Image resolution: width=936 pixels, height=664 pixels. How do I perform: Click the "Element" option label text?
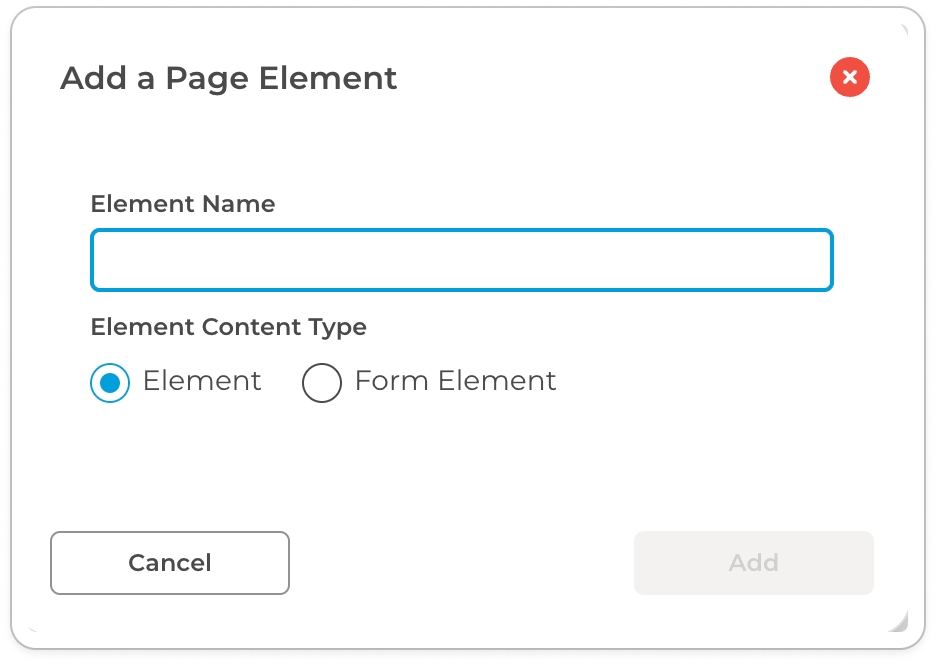click(202, 381)
